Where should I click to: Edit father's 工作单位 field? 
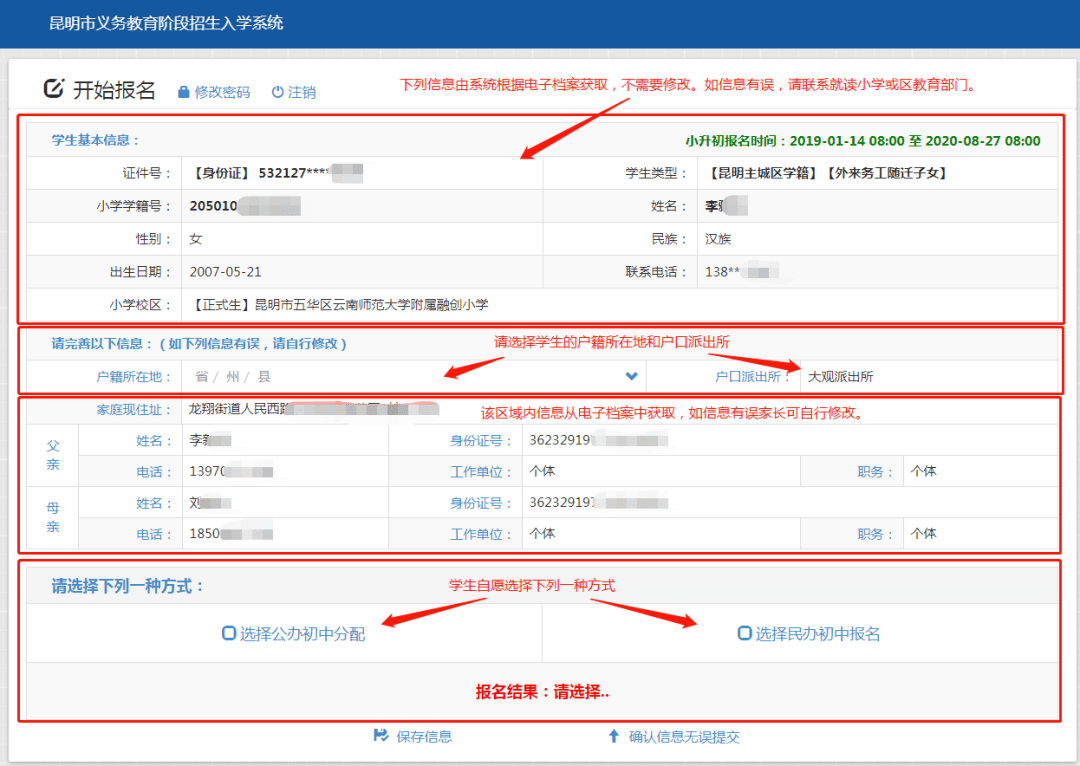(x=663, y=471)
